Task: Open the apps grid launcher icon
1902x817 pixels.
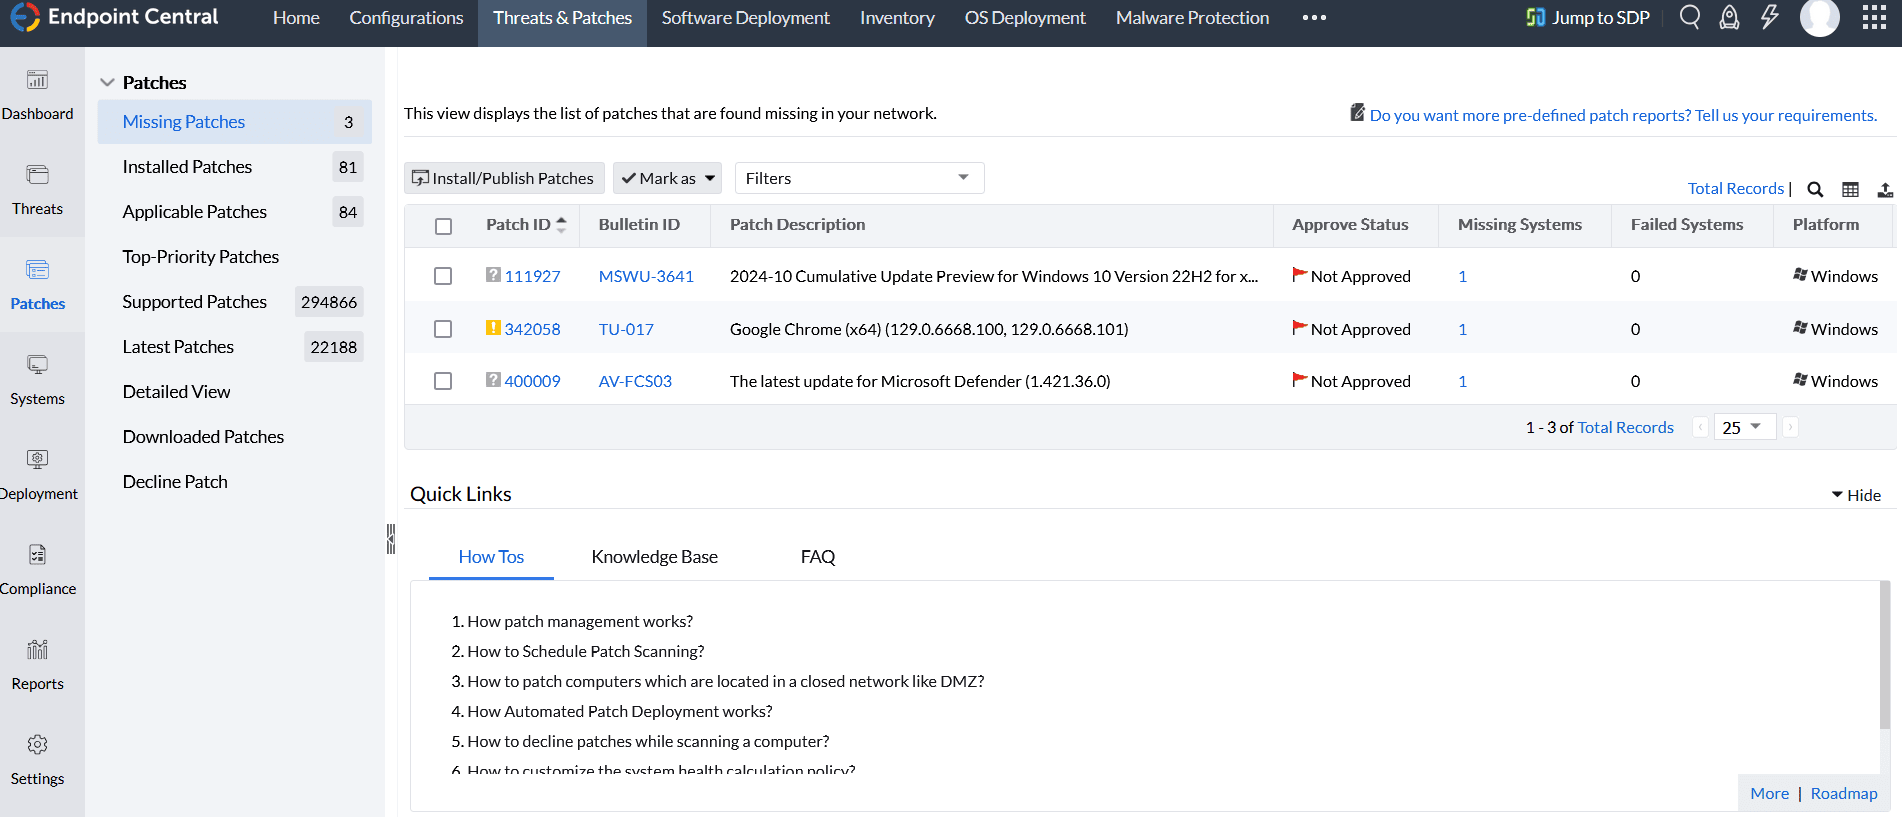Action: [x=1874, y=18]
